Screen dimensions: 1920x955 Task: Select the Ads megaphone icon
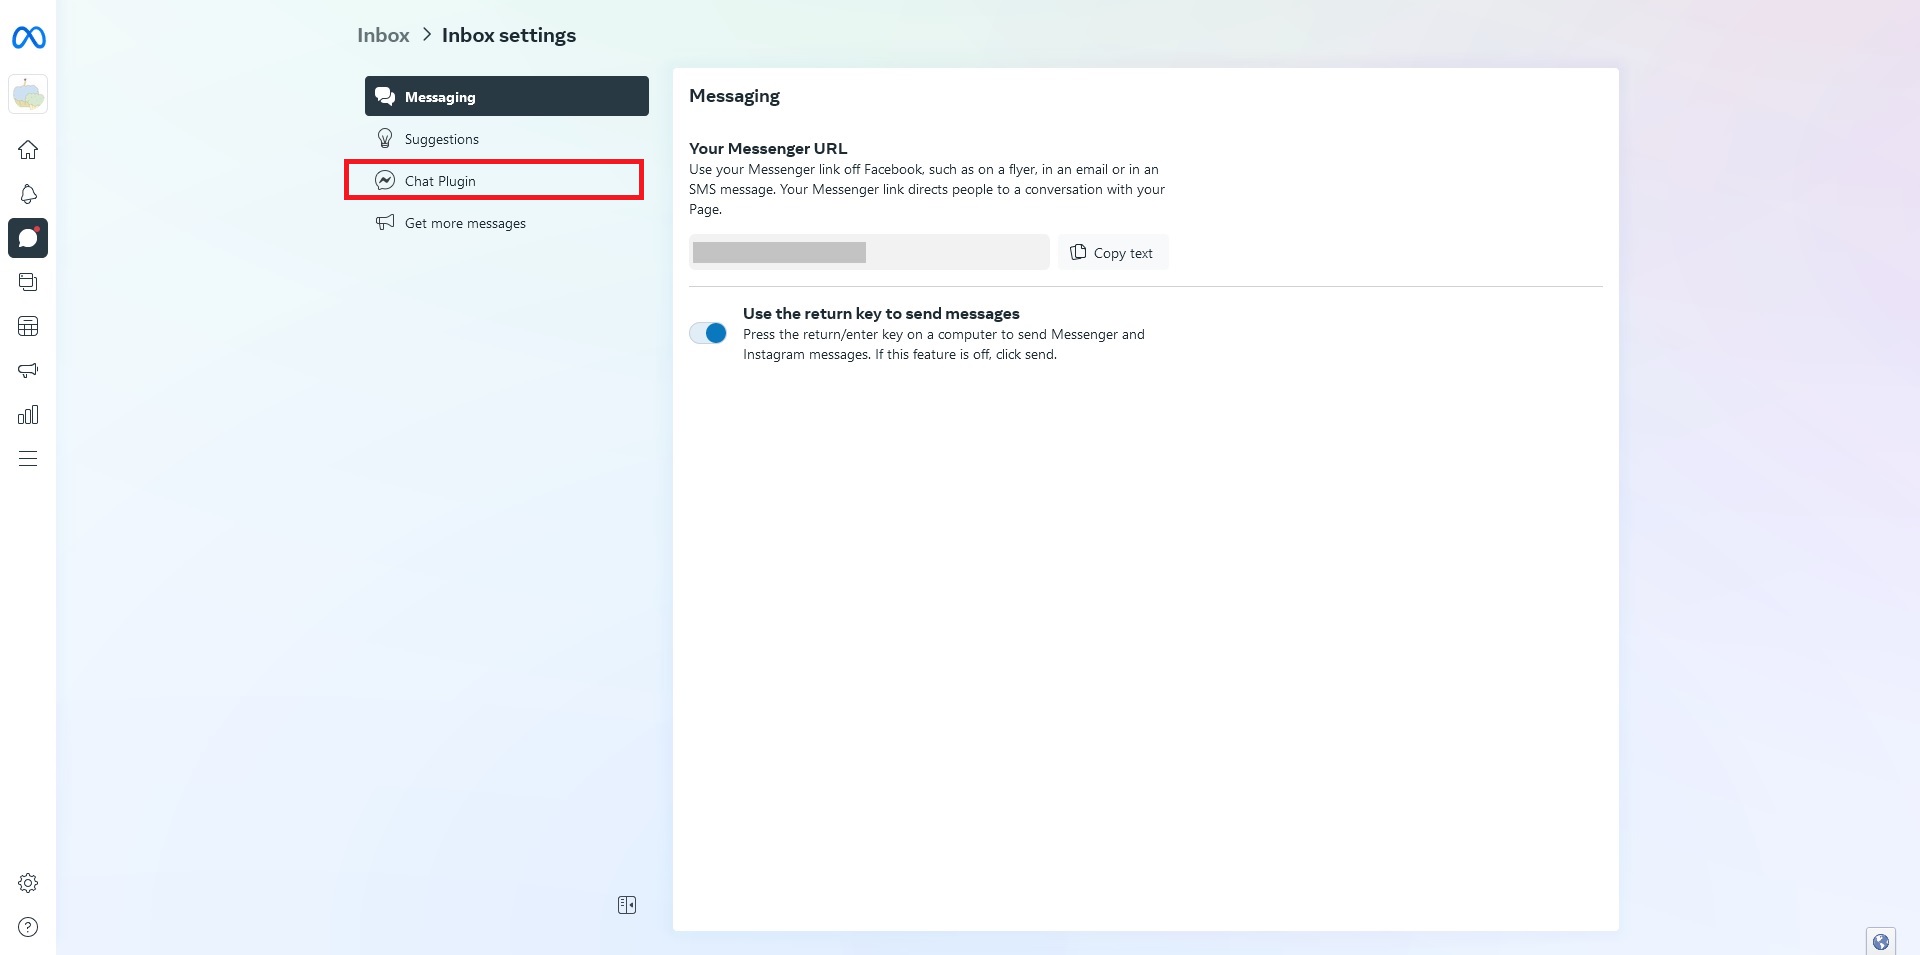point(28,370)
